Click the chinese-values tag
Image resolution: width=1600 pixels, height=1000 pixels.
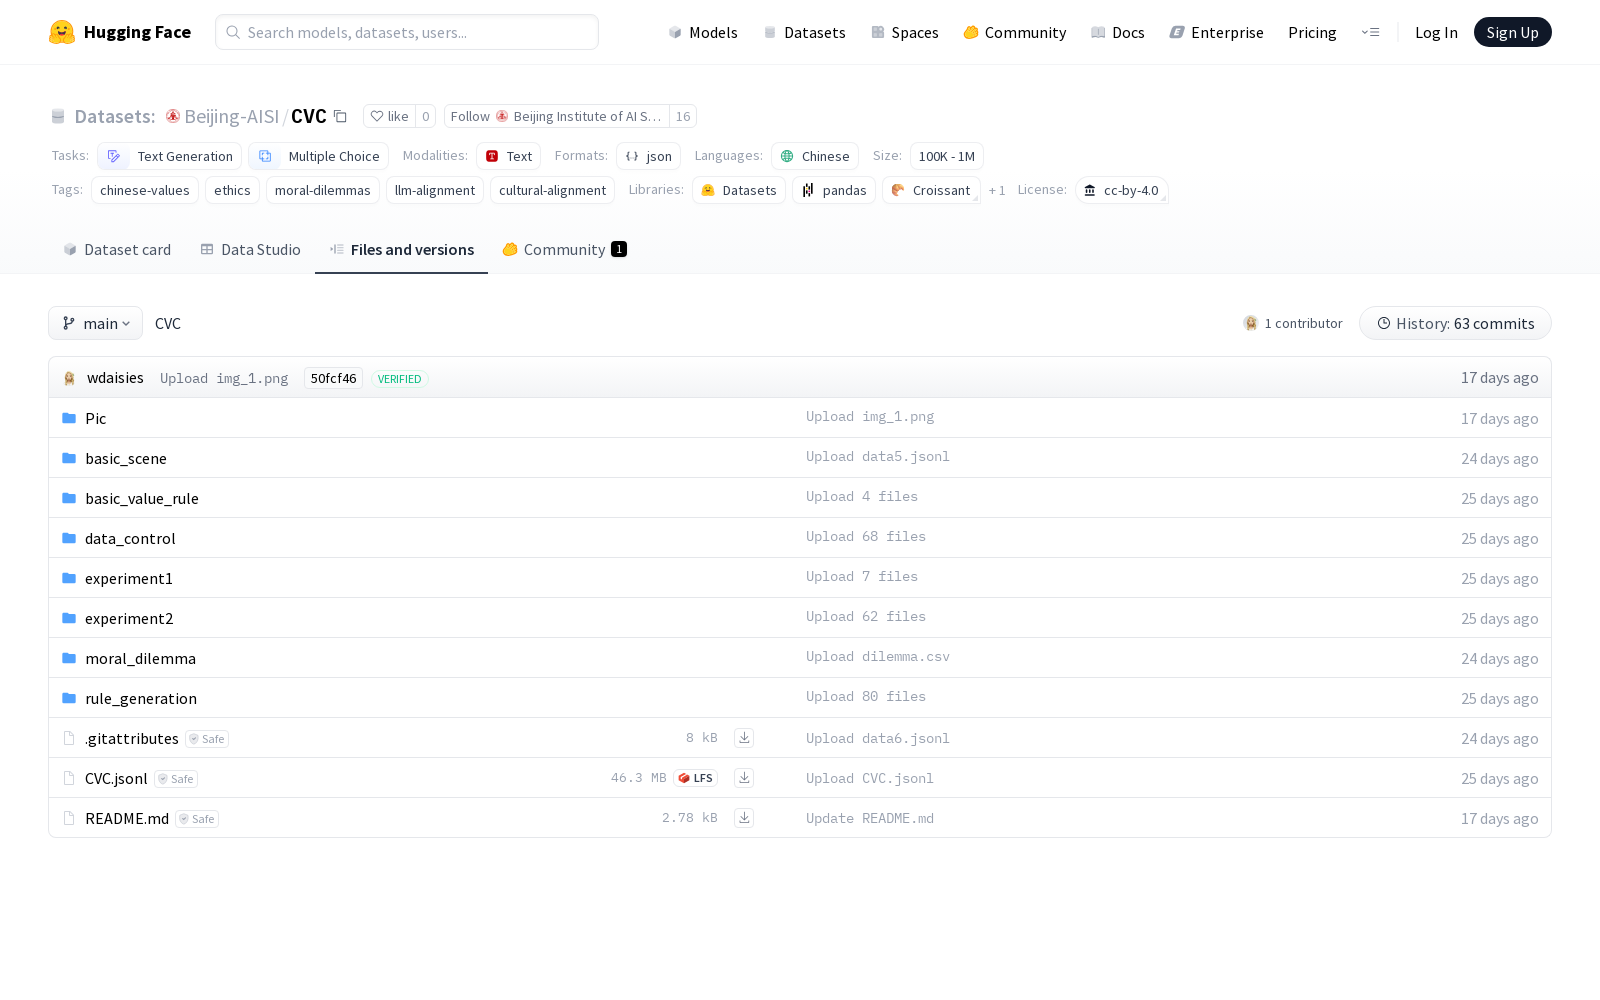145,190
